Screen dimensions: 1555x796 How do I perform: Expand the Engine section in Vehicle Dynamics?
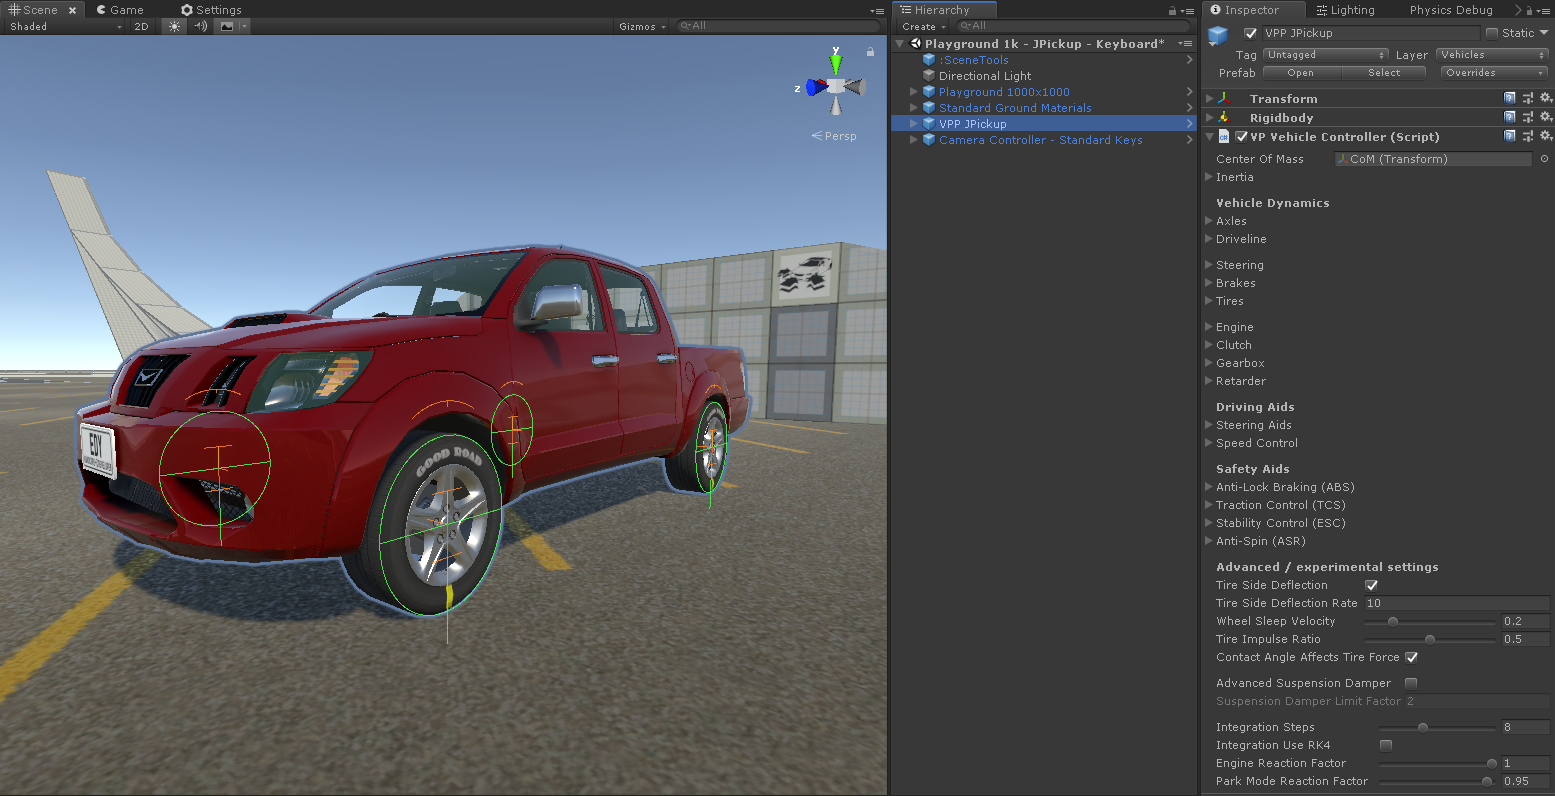click(x=1232, y=326)
